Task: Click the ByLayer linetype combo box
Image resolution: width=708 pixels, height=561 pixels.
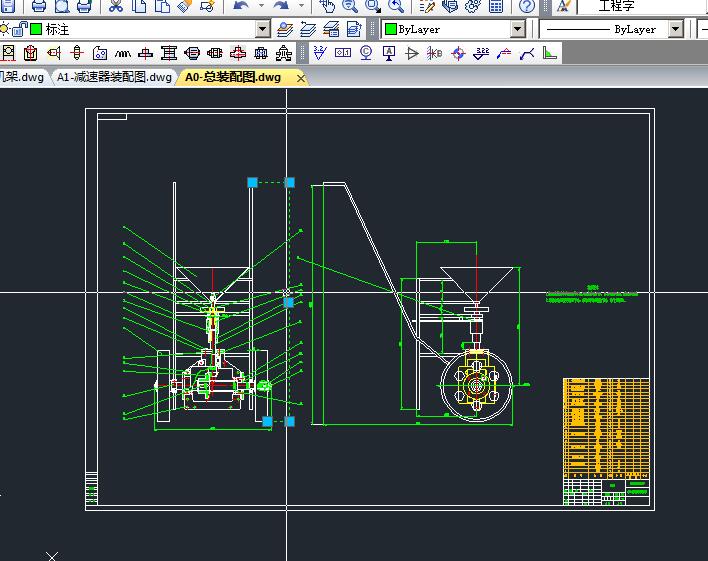Action: coord(612,29)
